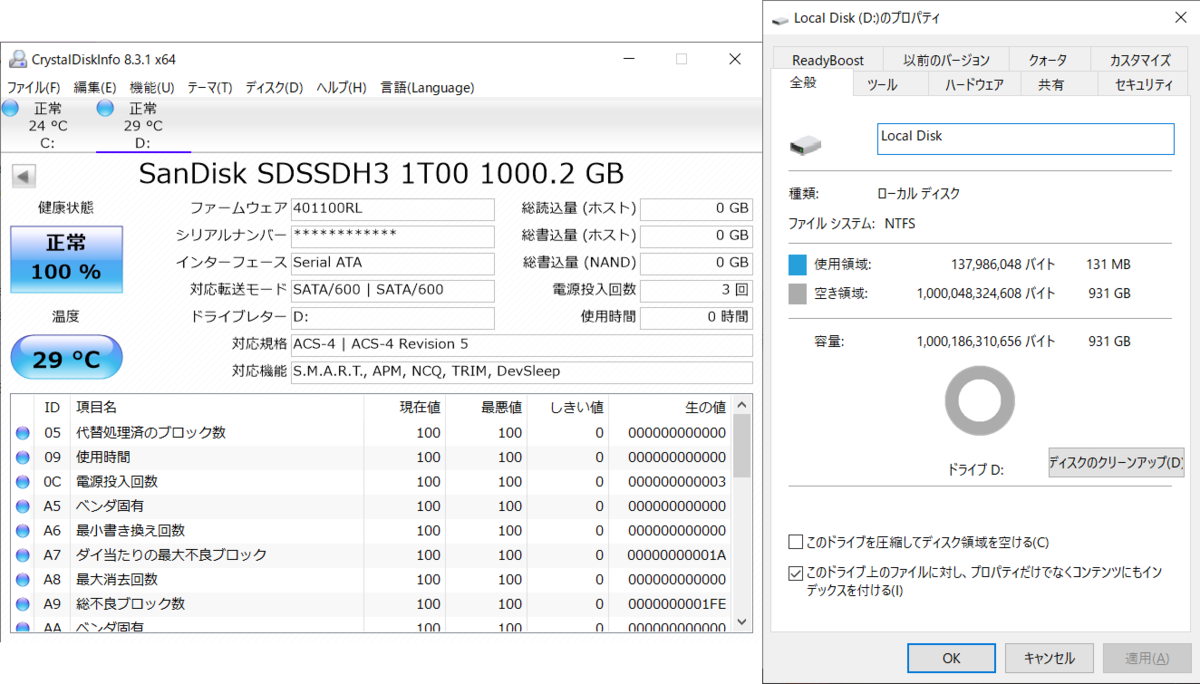Open the 機能(U) menu
The height and width of the screenshot is (684, 1200).
coord(152,87)
